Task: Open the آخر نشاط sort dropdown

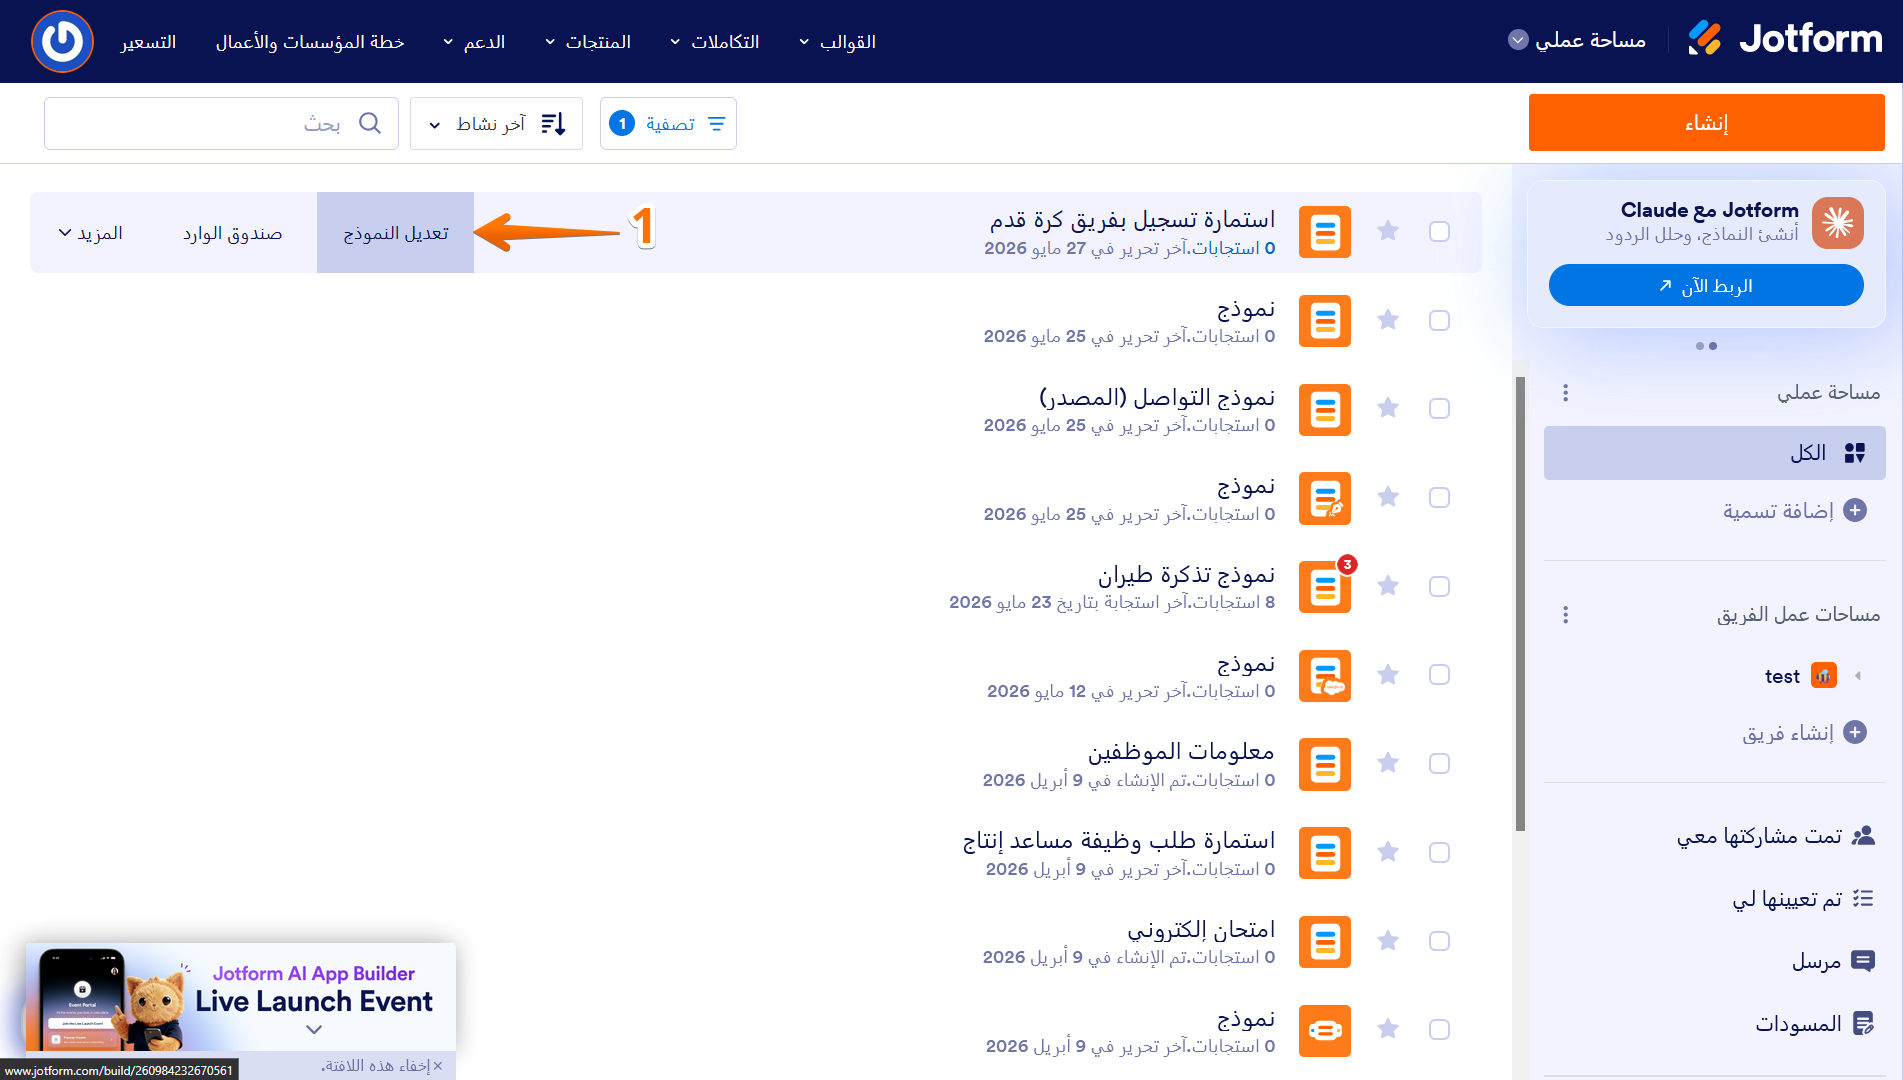Action: point(496,123)
